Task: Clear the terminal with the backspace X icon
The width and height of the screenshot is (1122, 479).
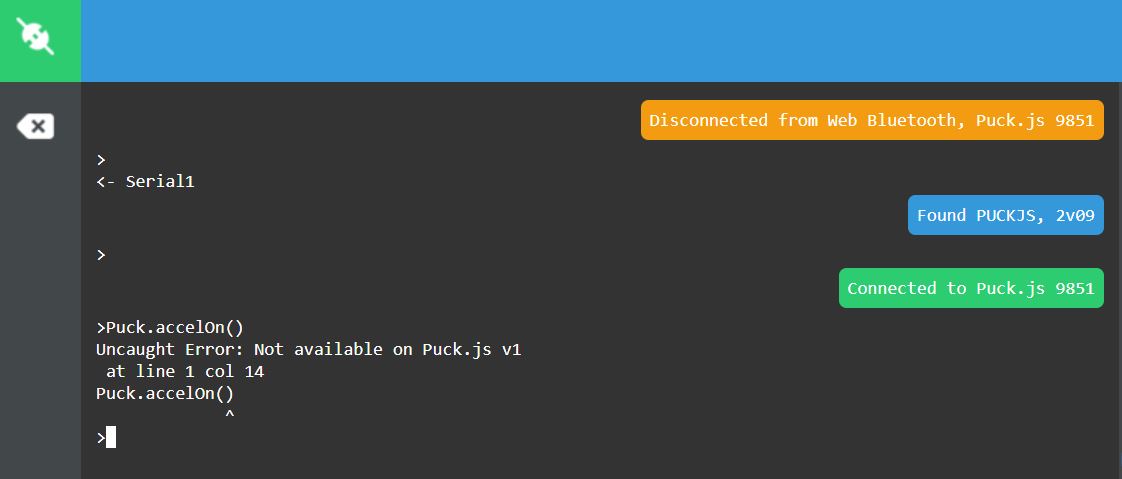Action: 35,127
